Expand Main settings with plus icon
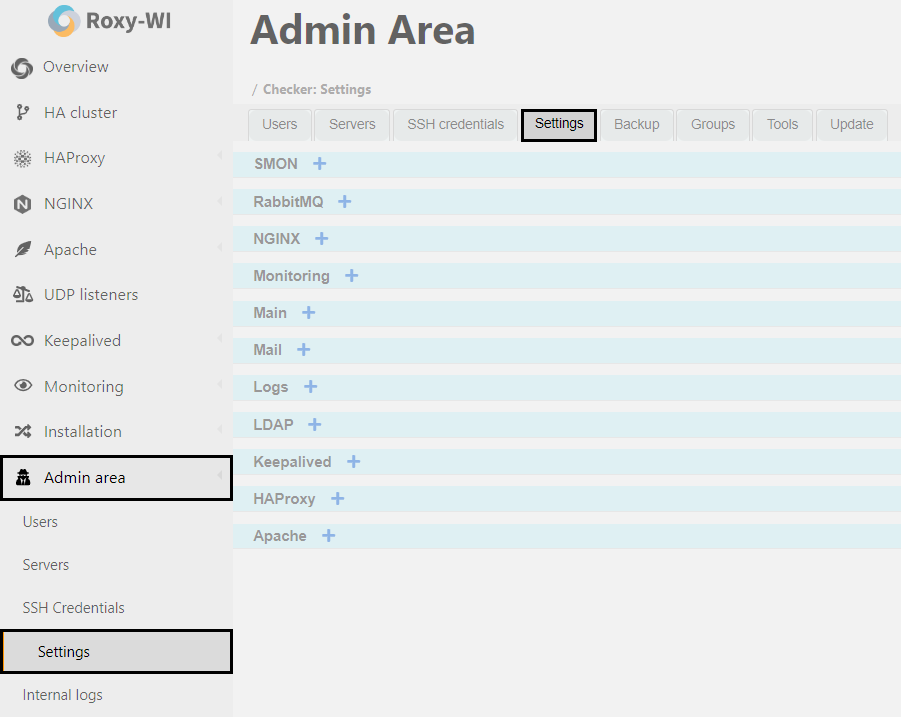Screen dimensions: 901x717 [x=309, y=313]
